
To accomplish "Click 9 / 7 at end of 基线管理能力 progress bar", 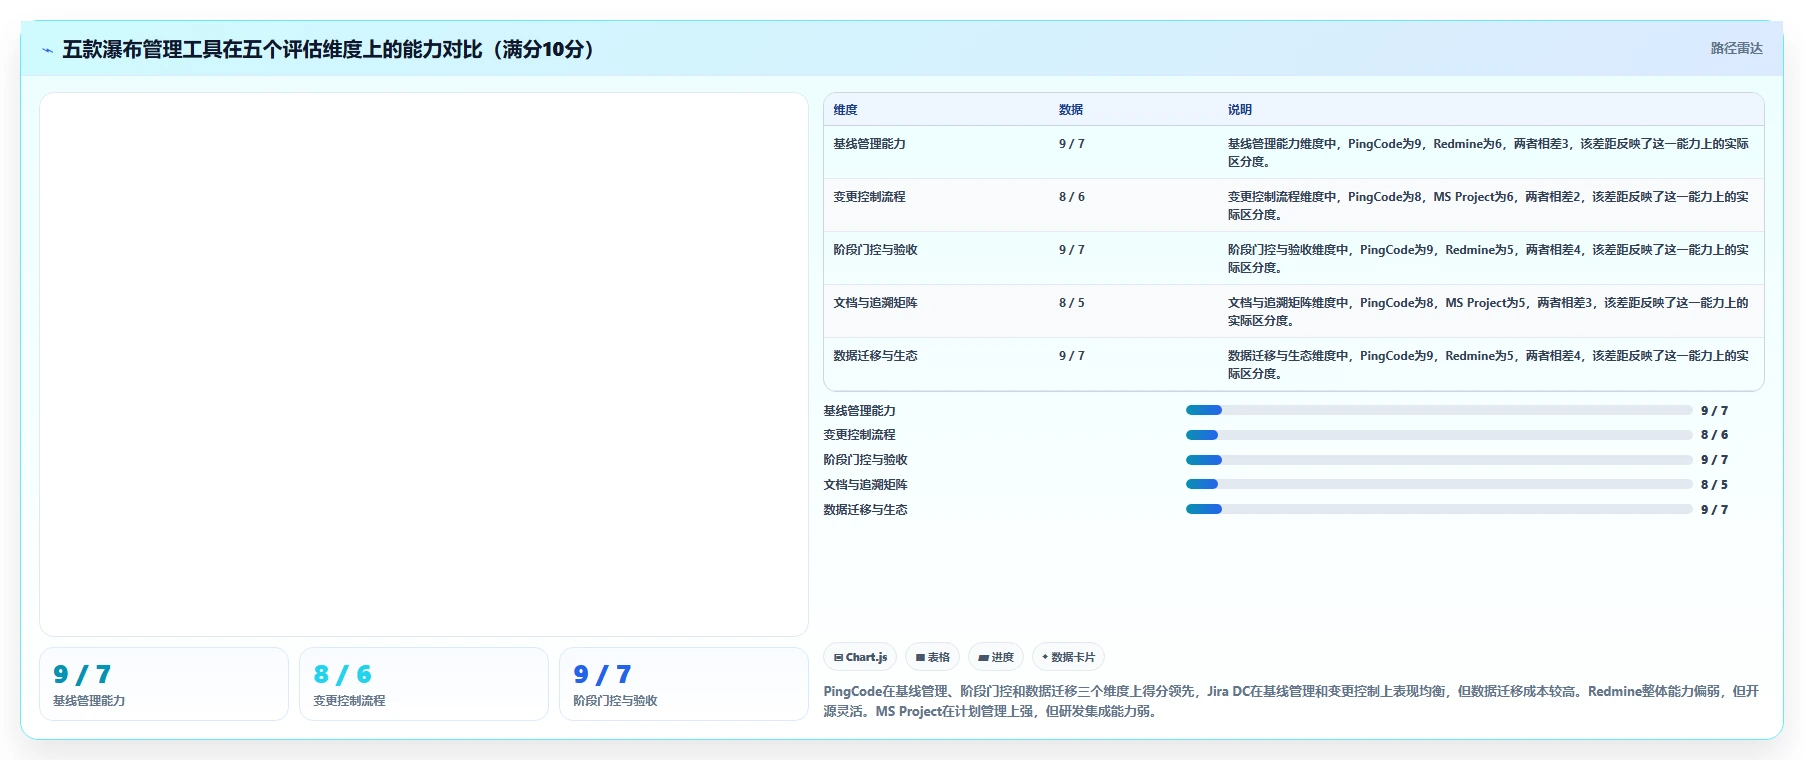I will point(1714,411).
